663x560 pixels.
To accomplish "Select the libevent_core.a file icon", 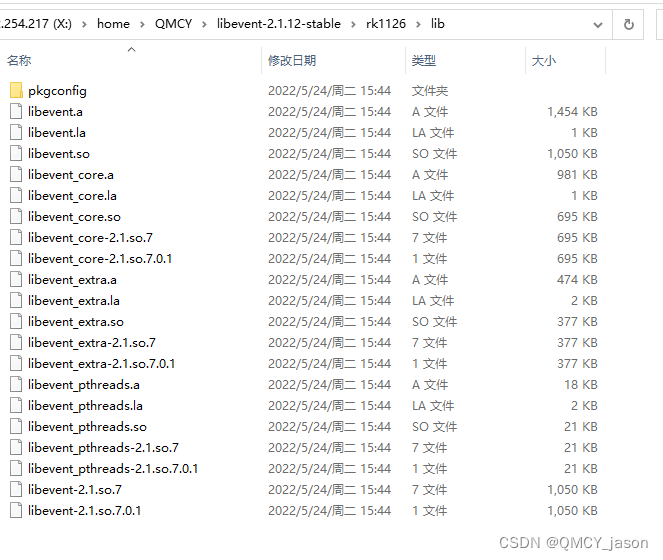I will [16, 174].
